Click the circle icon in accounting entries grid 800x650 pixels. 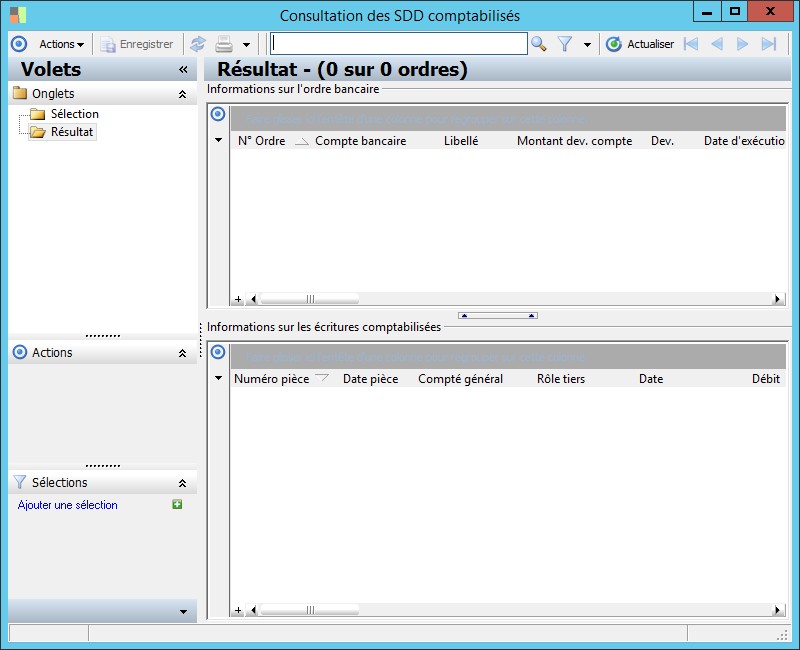coord(218,352)
